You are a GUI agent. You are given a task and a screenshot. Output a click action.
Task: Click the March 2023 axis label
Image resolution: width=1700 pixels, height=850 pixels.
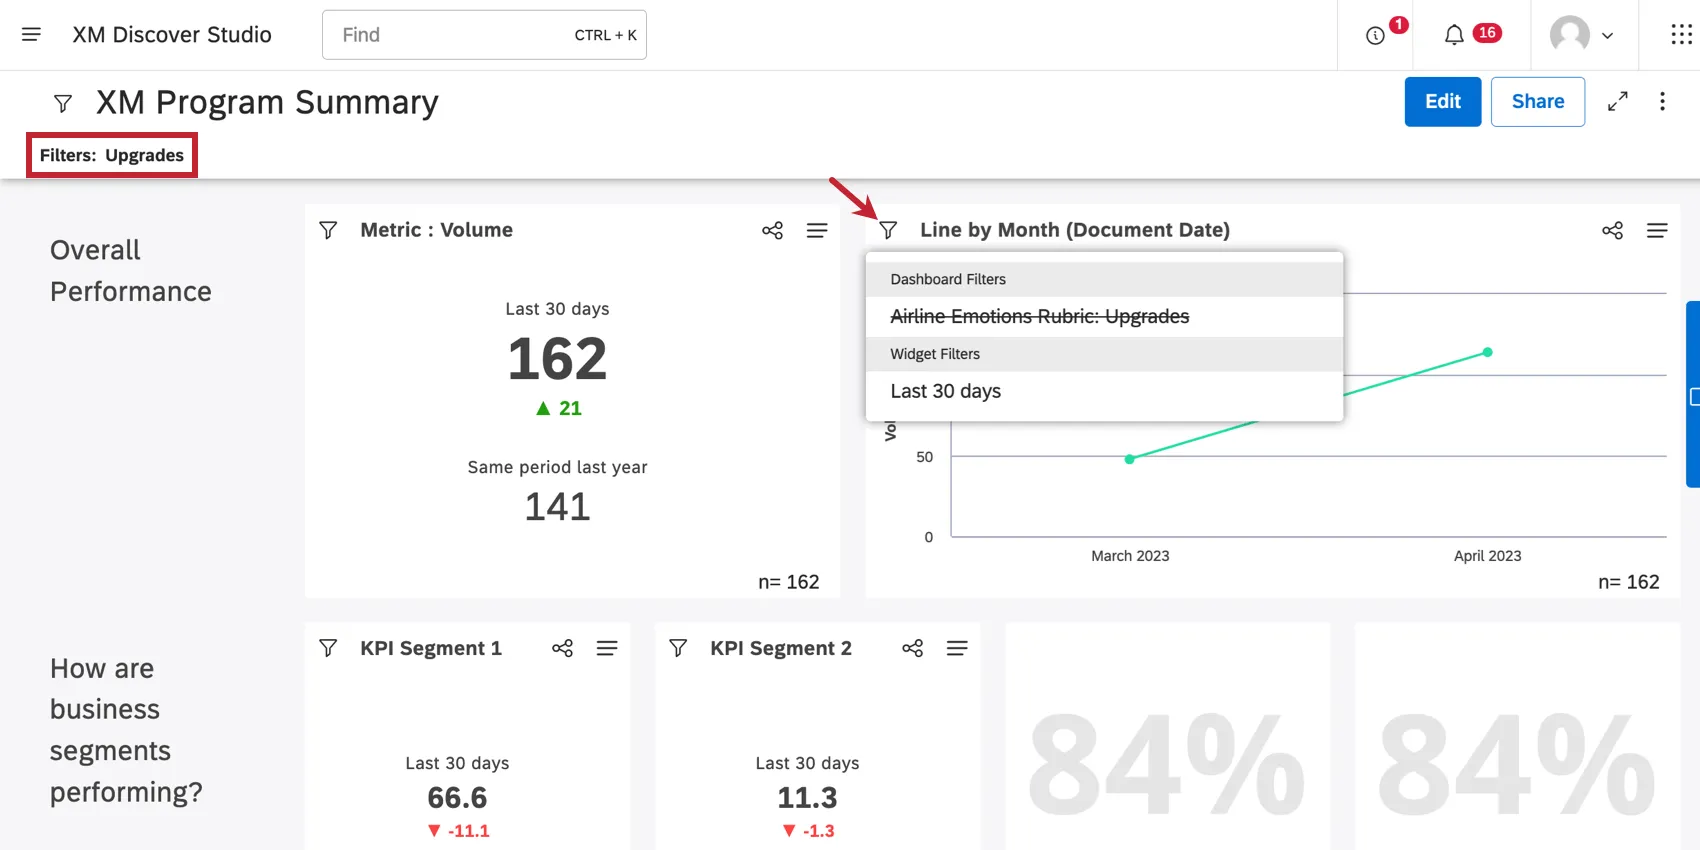(x=1130, y=556)
